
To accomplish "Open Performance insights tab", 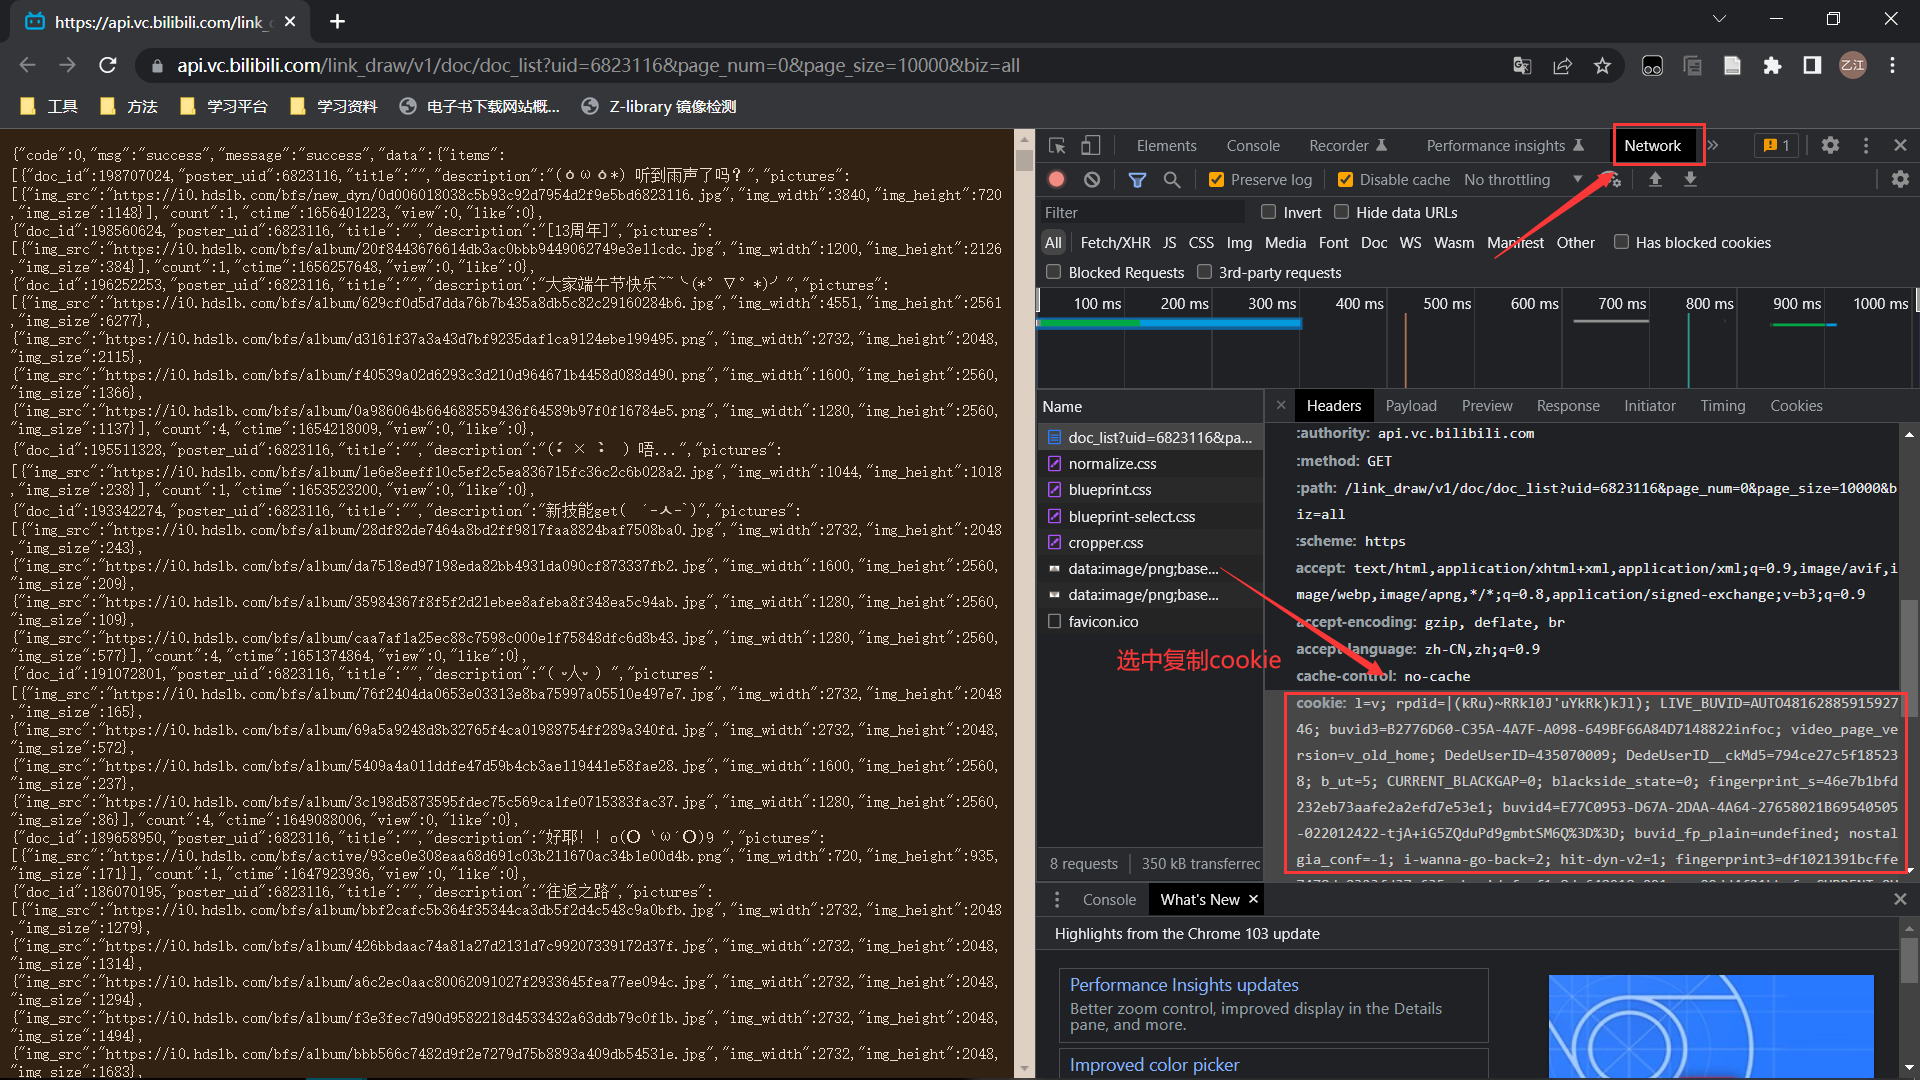I will point(1505,146).
